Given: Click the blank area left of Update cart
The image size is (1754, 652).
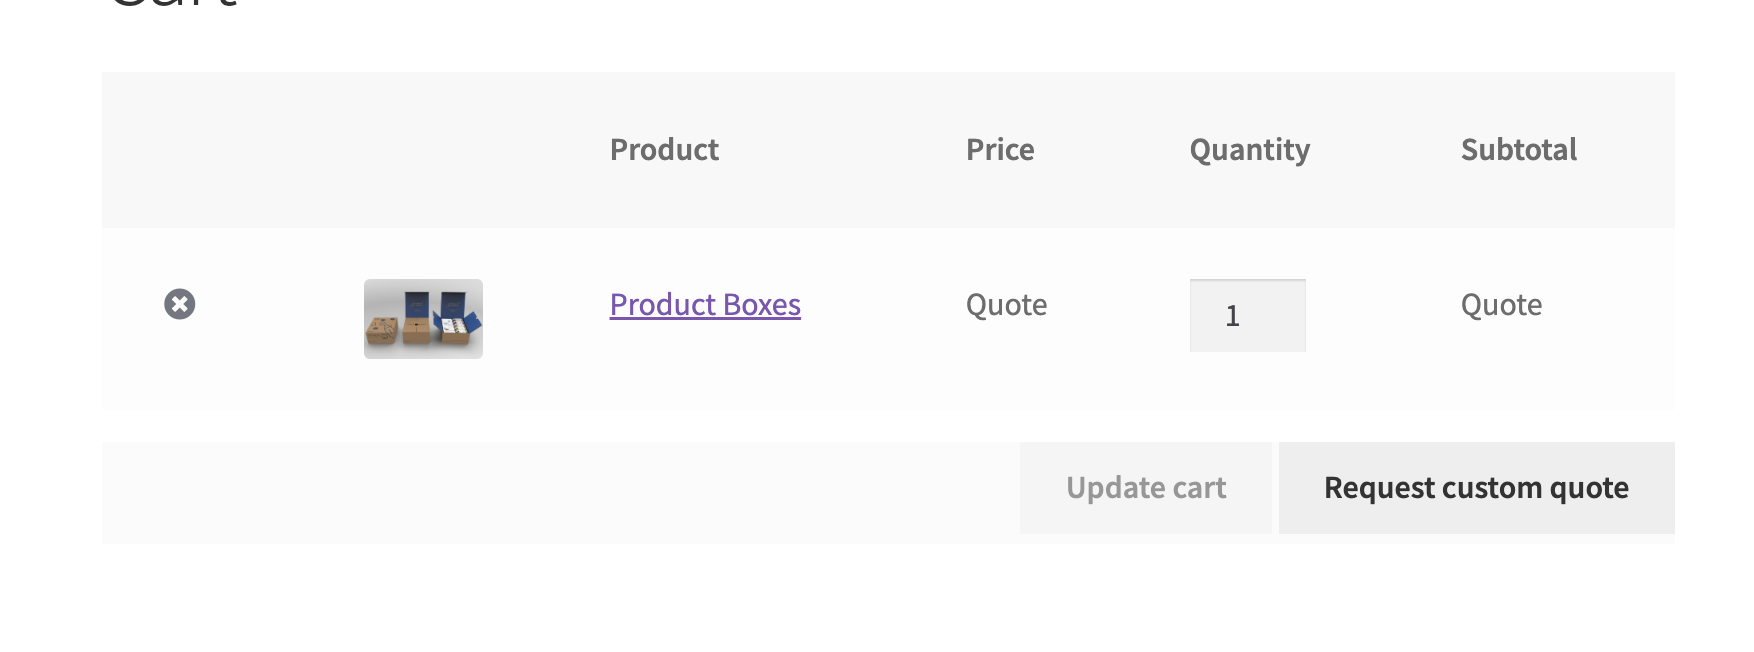Looking at the screenshot, I should (560, 493).
